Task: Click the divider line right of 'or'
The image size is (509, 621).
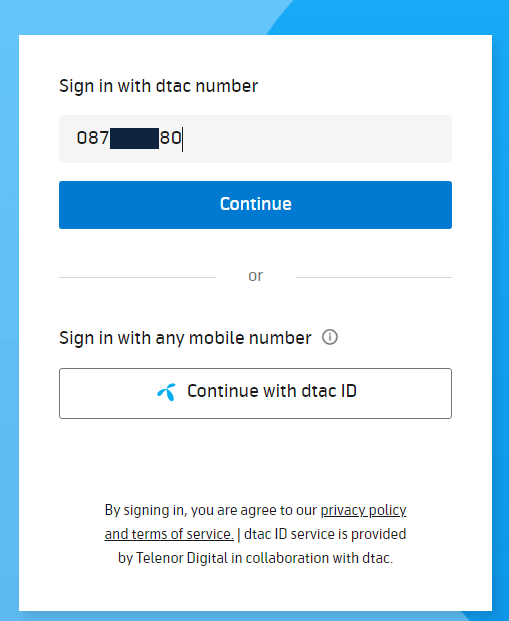Action: pyautogui.click(x=374, y=277)
